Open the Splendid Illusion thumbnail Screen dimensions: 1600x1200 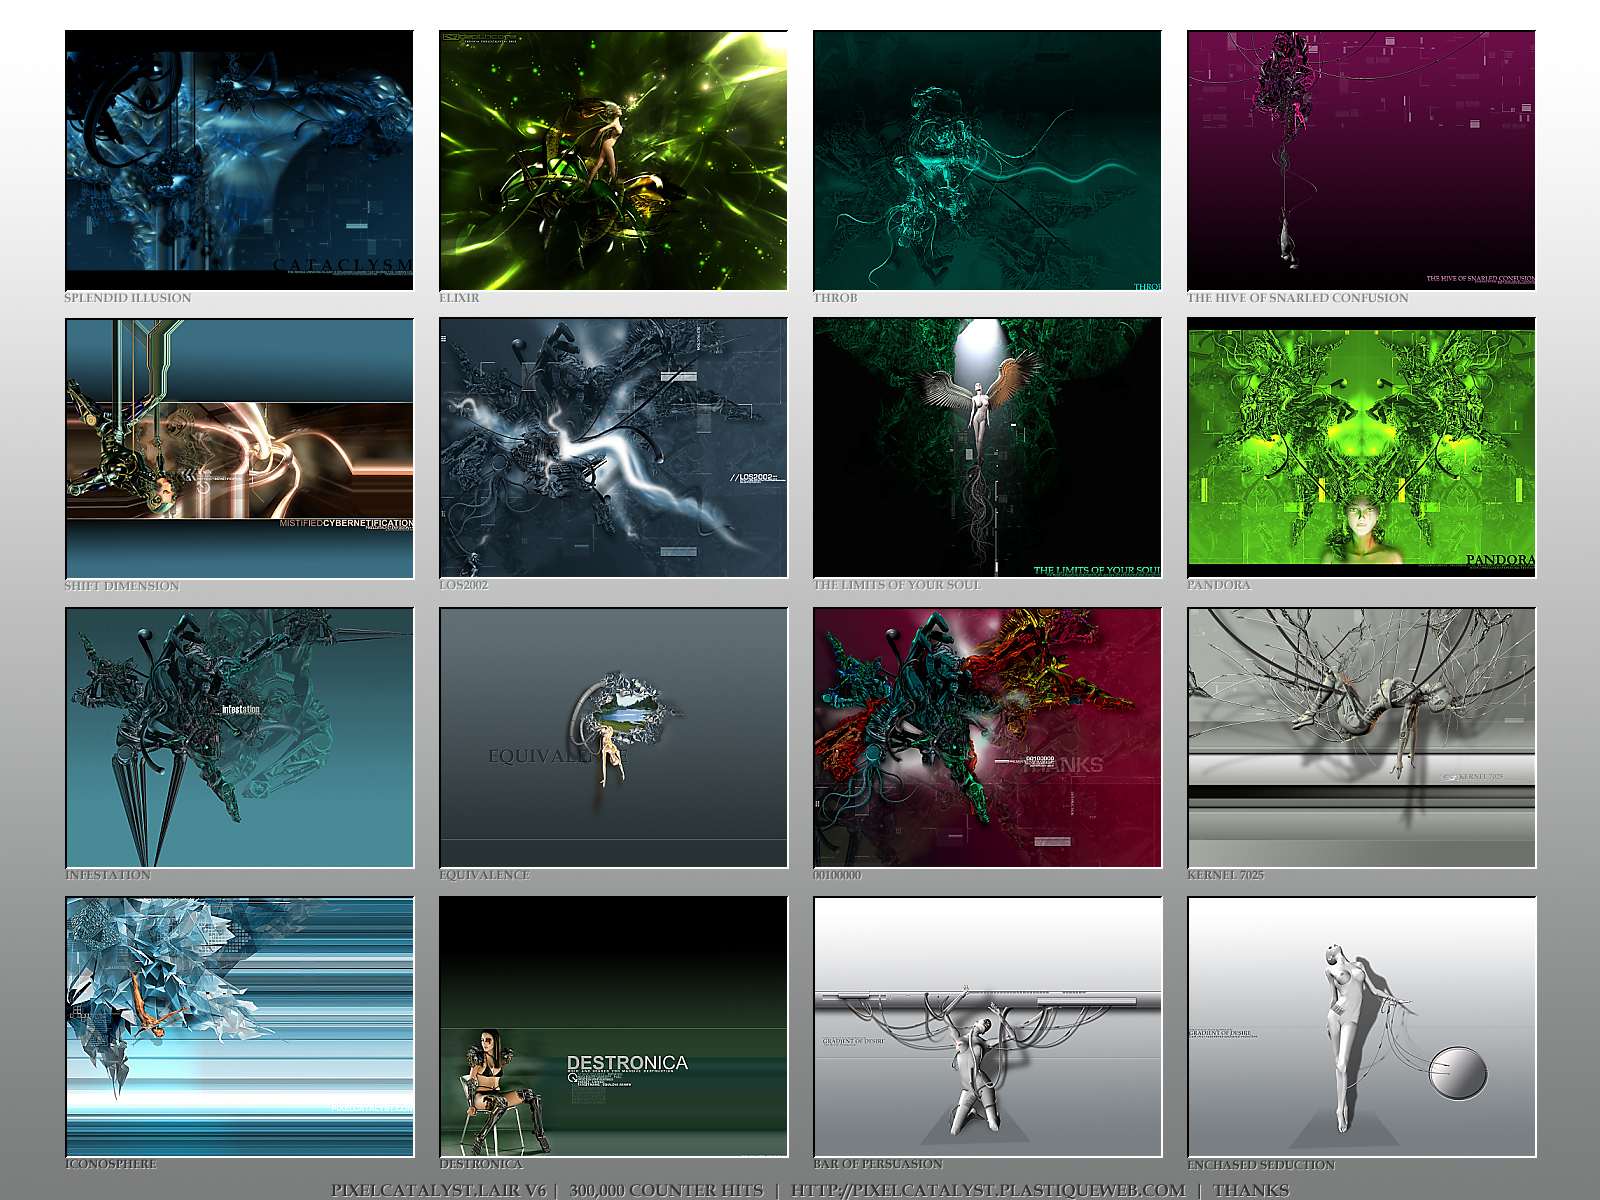239,160
